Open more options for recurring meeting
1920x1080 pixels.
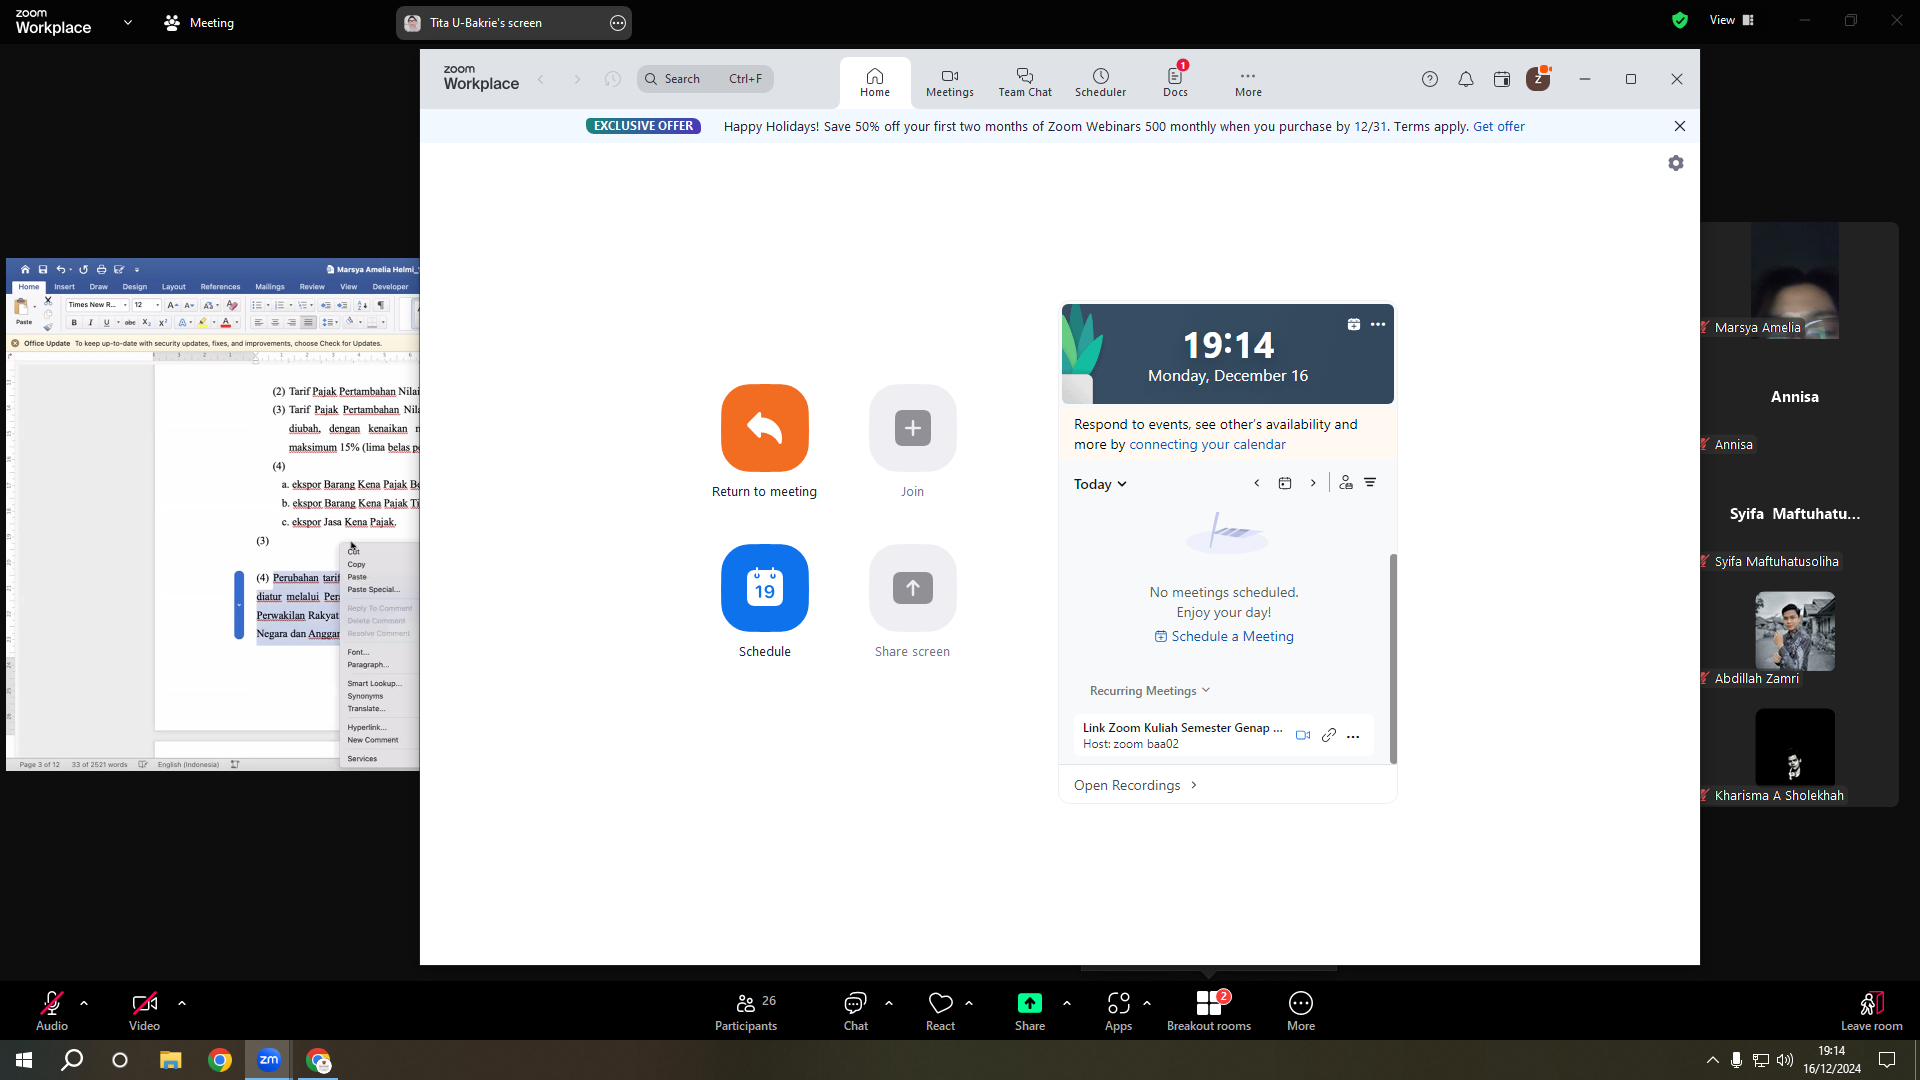pyautogui.click(x=1353, y=736)
